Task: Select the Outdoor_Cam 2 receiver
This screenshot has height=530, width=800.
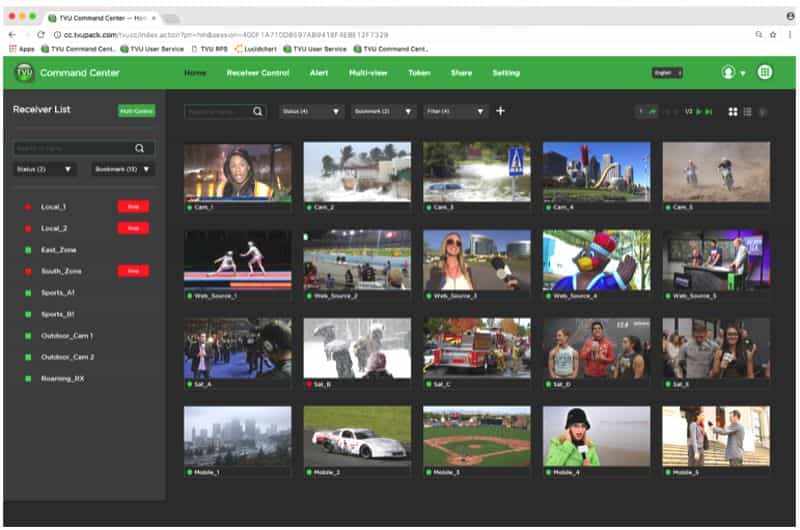Action: click(67, 357)
